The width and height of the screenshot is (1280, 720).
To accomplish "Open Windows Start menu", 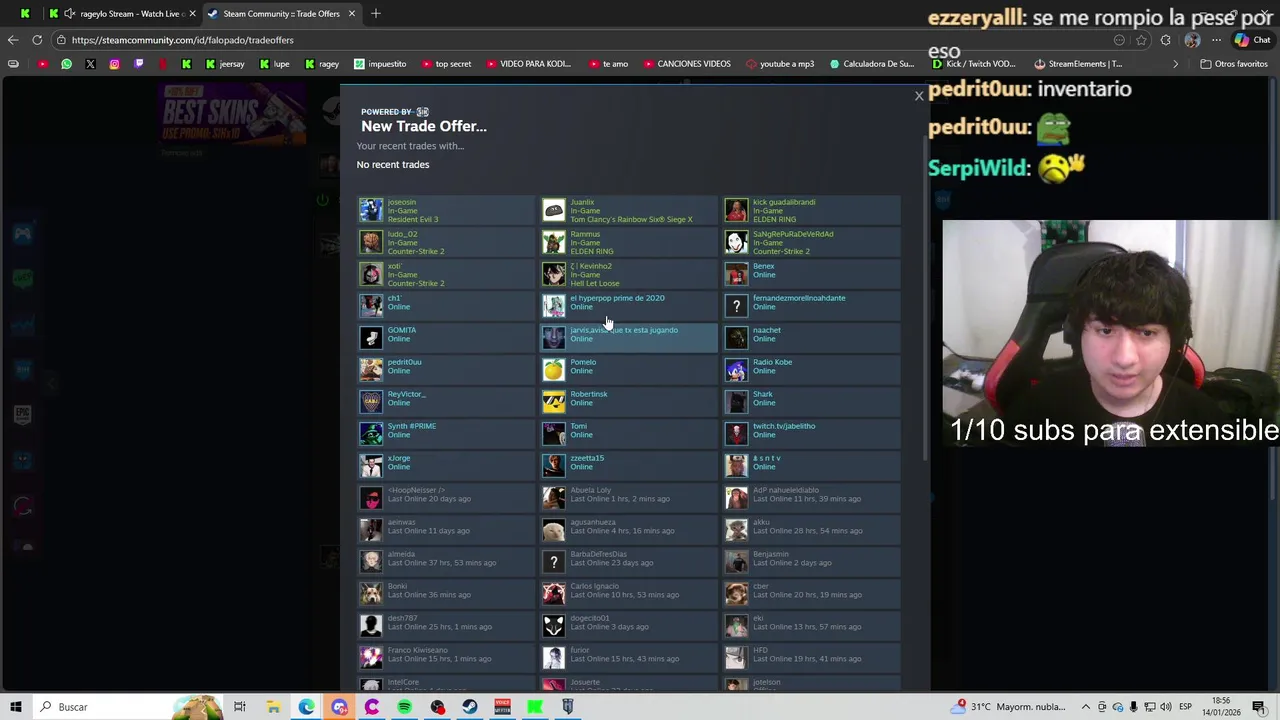I will pyautogui.click(x=16, y=707).
